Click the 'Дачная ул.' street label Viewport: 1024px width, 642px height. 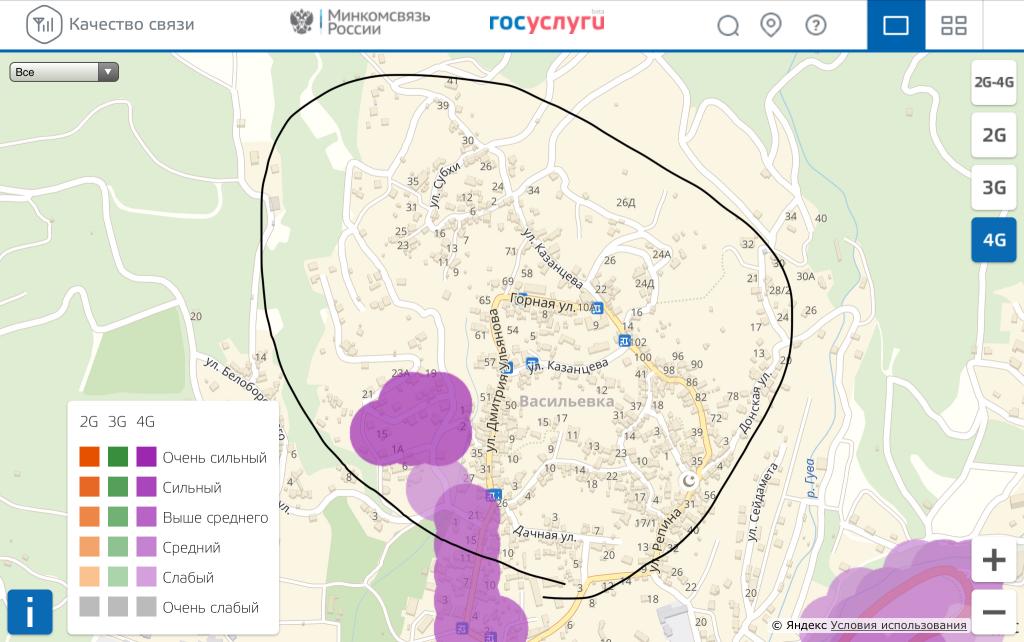pyautogui.click(x=544, y=533)
